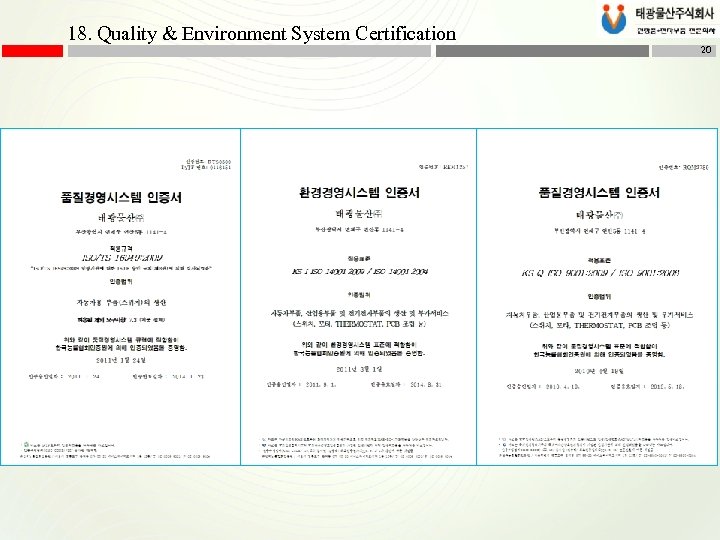This screenshot has height=540, width=720.
Task: Click the THERMOSTAT, PCB scope line in right certificate
Action: [x=600, y=325]
